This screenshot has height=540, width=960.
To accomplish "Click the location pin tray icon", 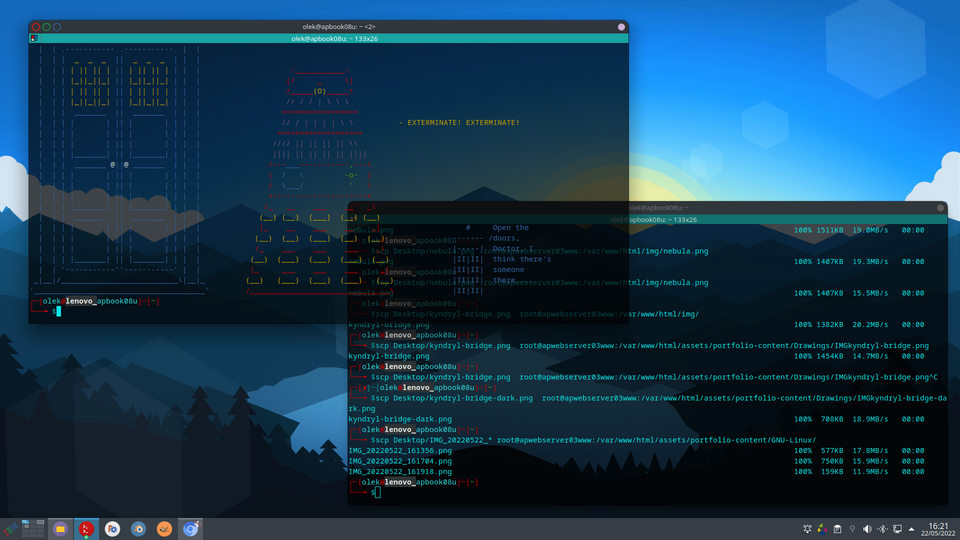I will 852,529.
